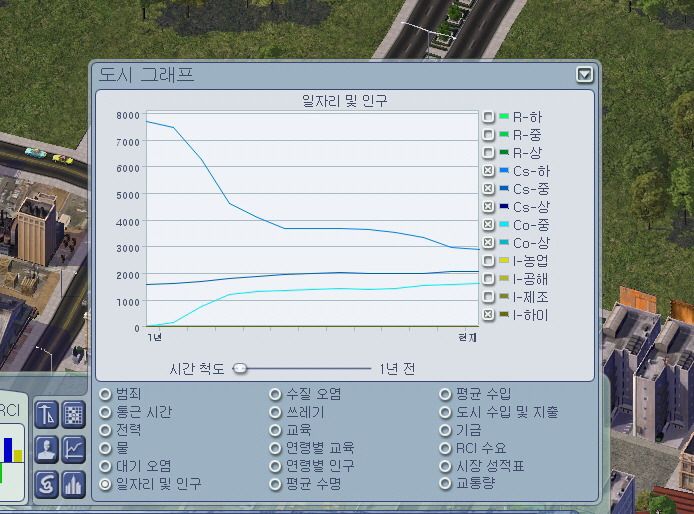Disable the Cs-중 series checkbox
The height and width of the screenshot is (514, 694).
(x=488, y=189)
